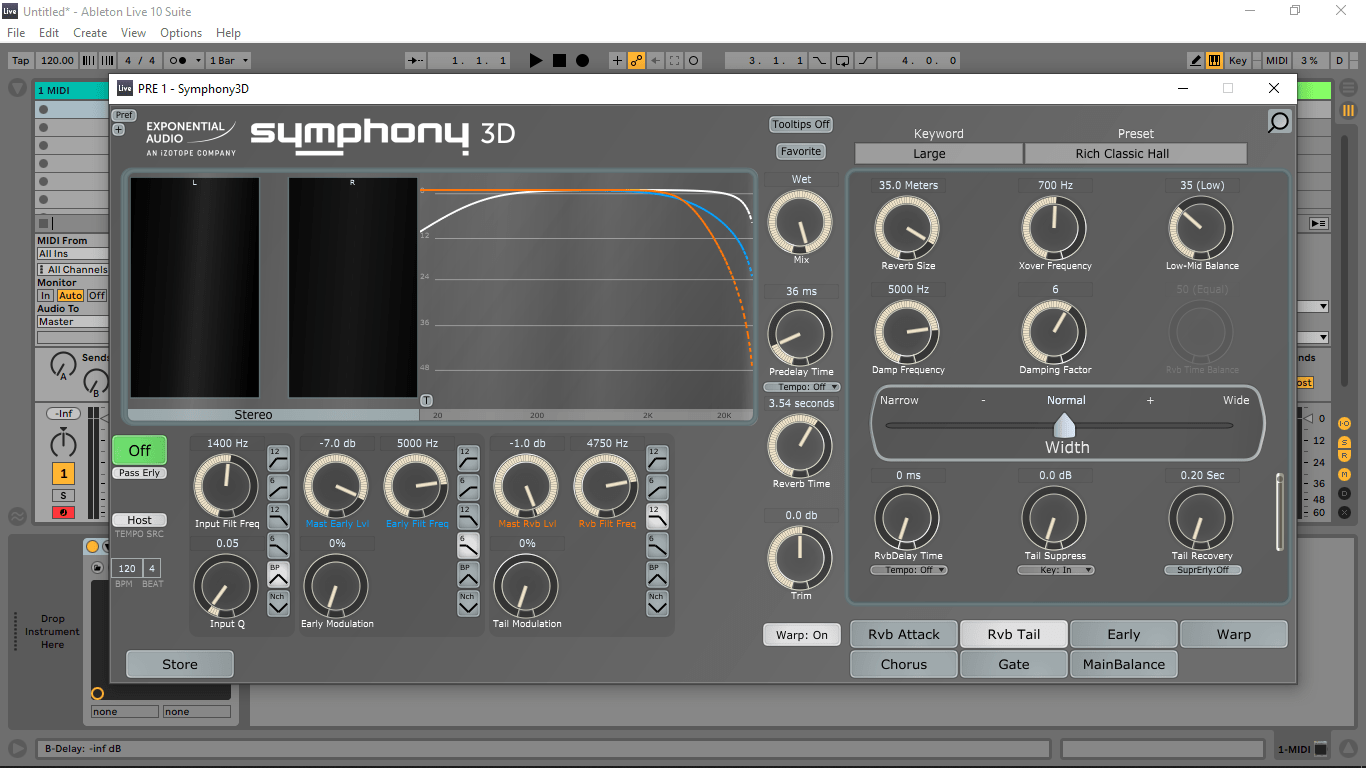
Task: Toggle the green Off bypass button
Action: 139,451
